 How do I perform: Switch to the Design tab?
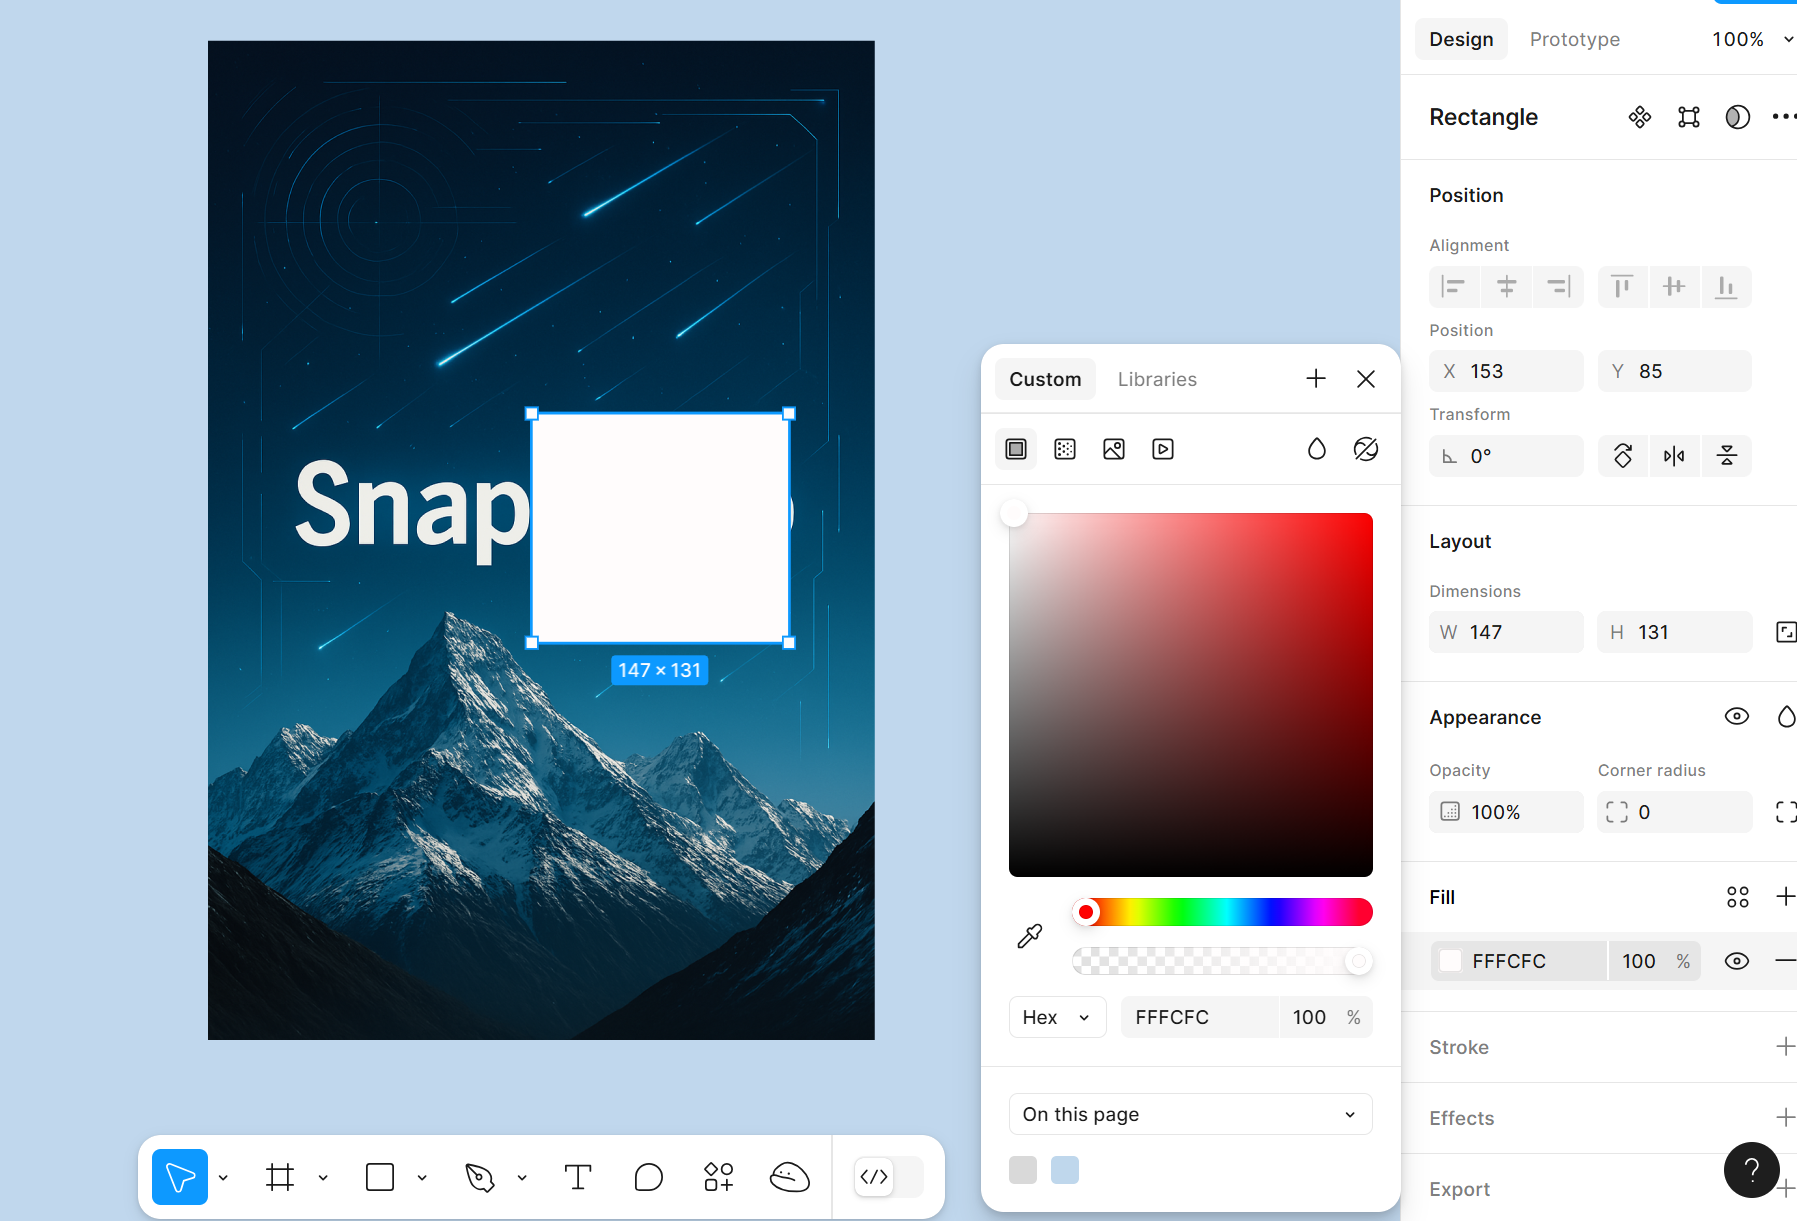click(1461, 39)
